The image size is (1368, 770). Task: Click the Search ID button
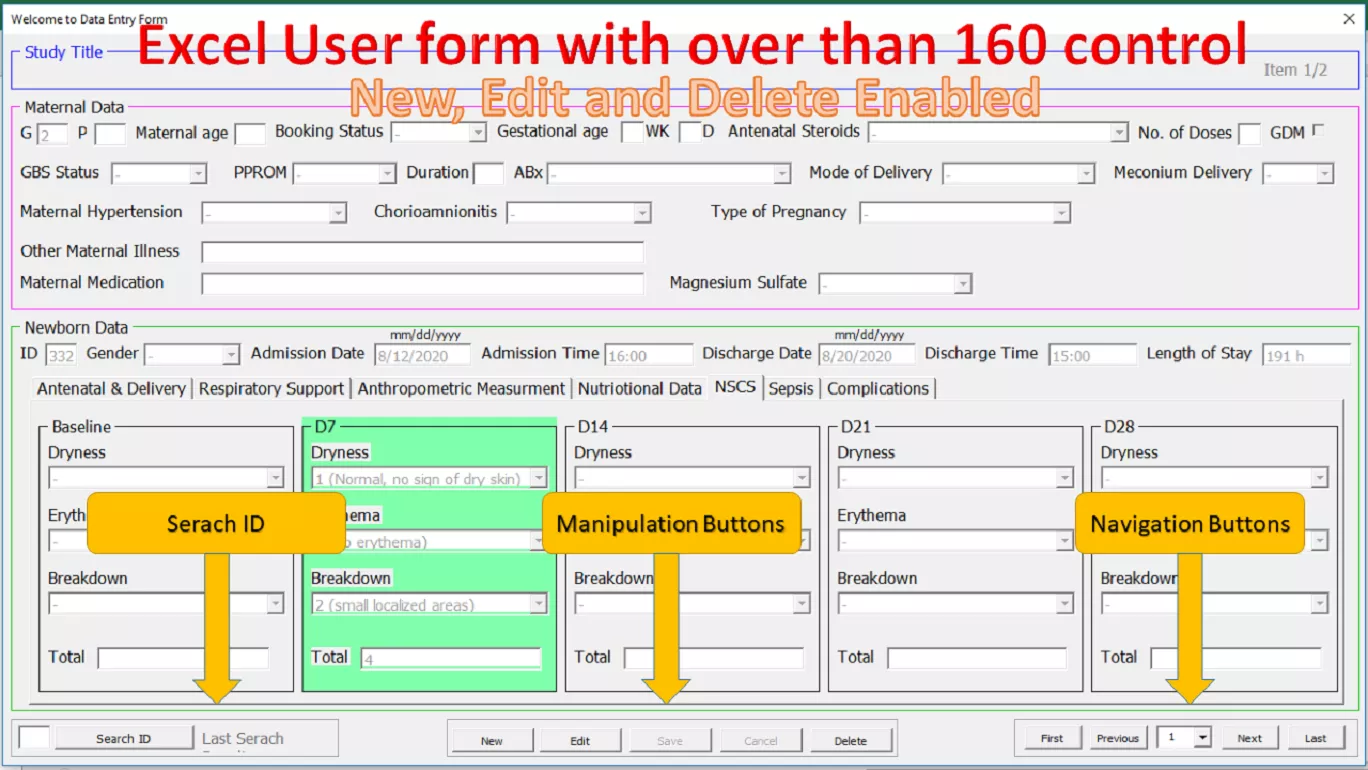click(x=124, y=739)
